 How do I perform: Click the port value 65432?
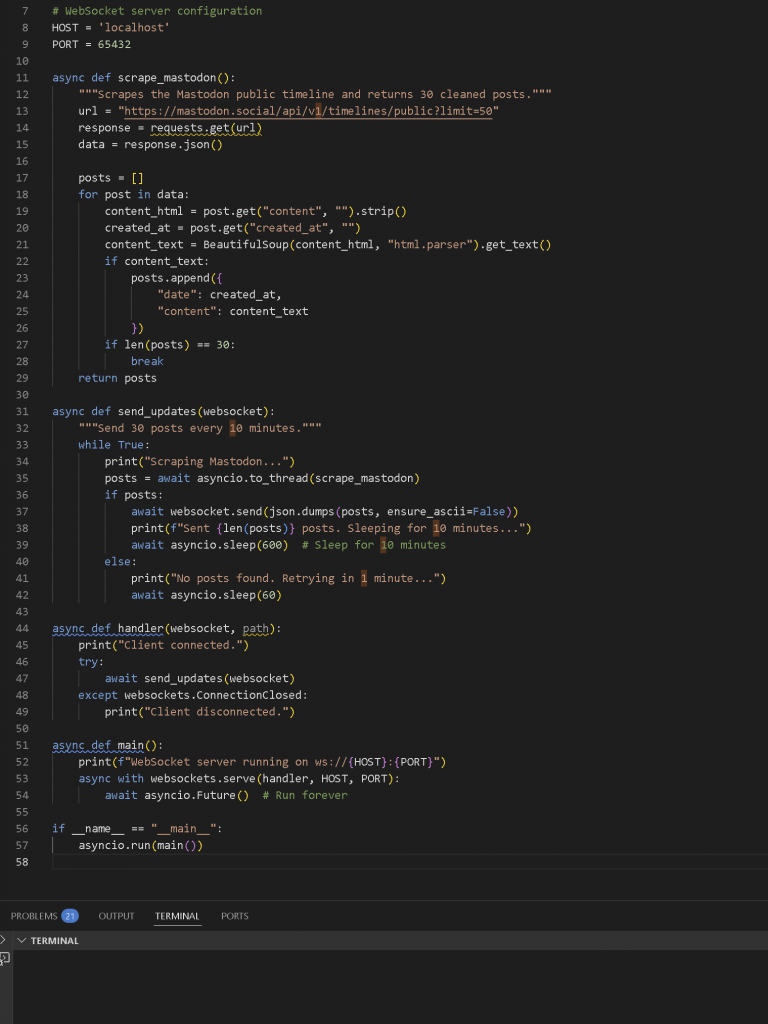(x=114, y=44)
